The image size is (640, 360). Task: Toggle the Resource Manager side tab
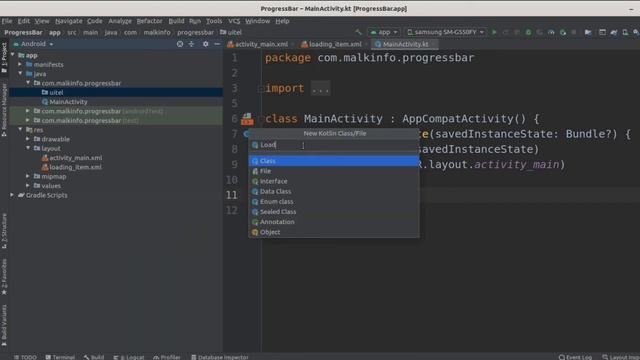tap(4, 109)
